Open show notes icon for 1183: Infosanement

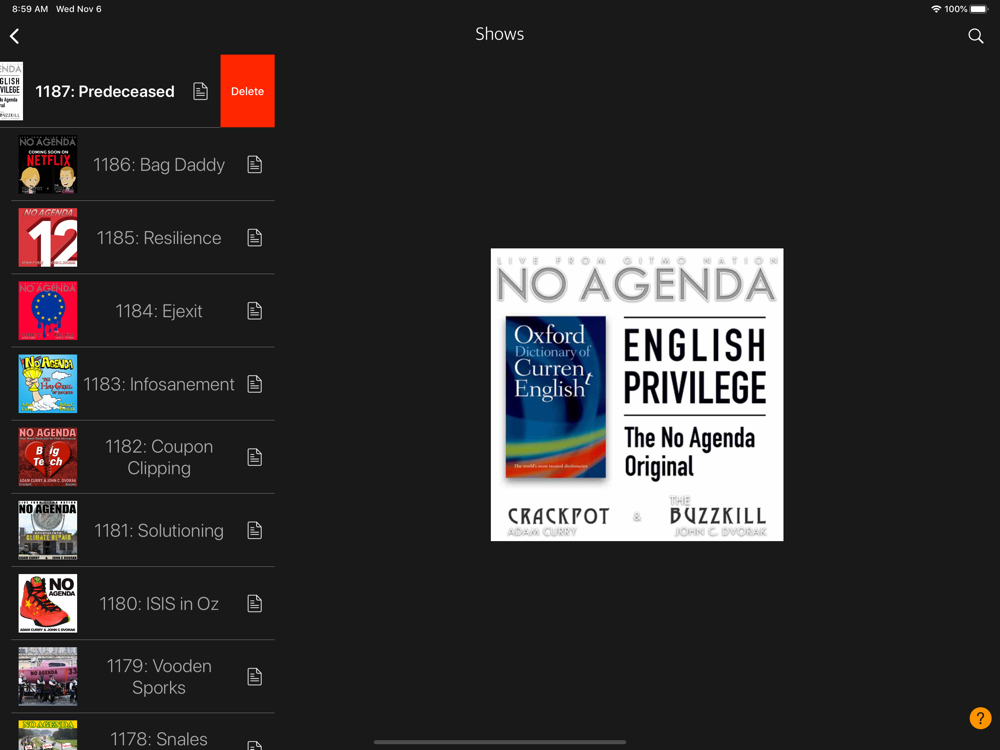click(254, 384)
